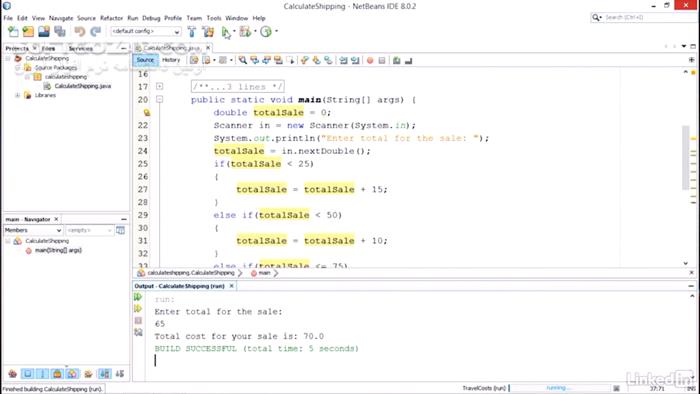This screenshot has height=394, width=700.
Task: Click the Undo arrow icon
Action: point(79,31)
